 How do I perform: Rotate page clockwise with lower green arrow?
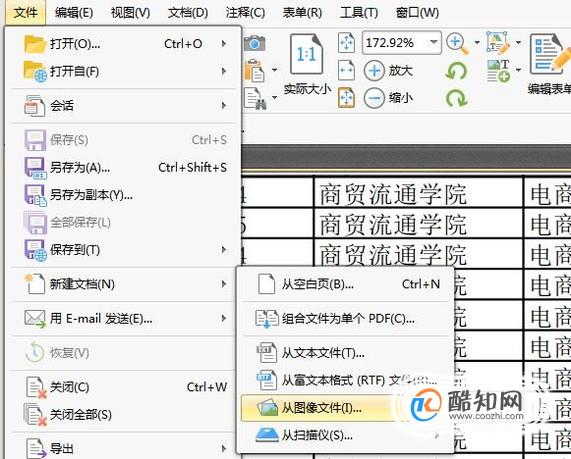(456, 98)
